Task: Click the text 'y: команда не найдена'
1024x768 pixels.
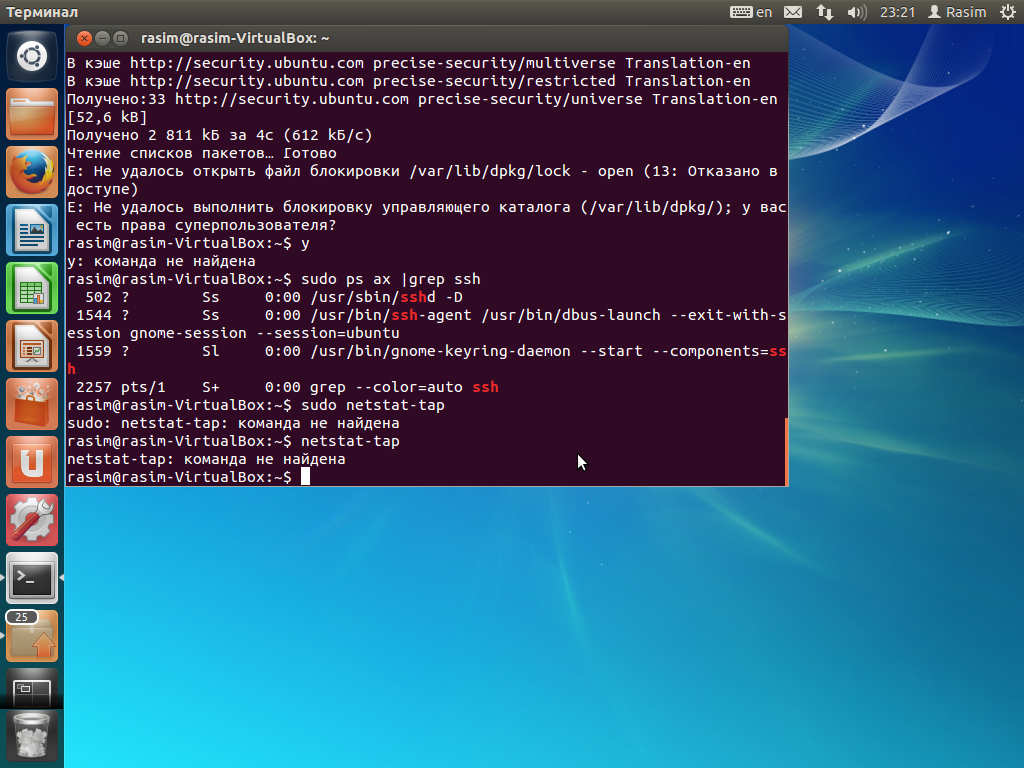Action: 161,261
